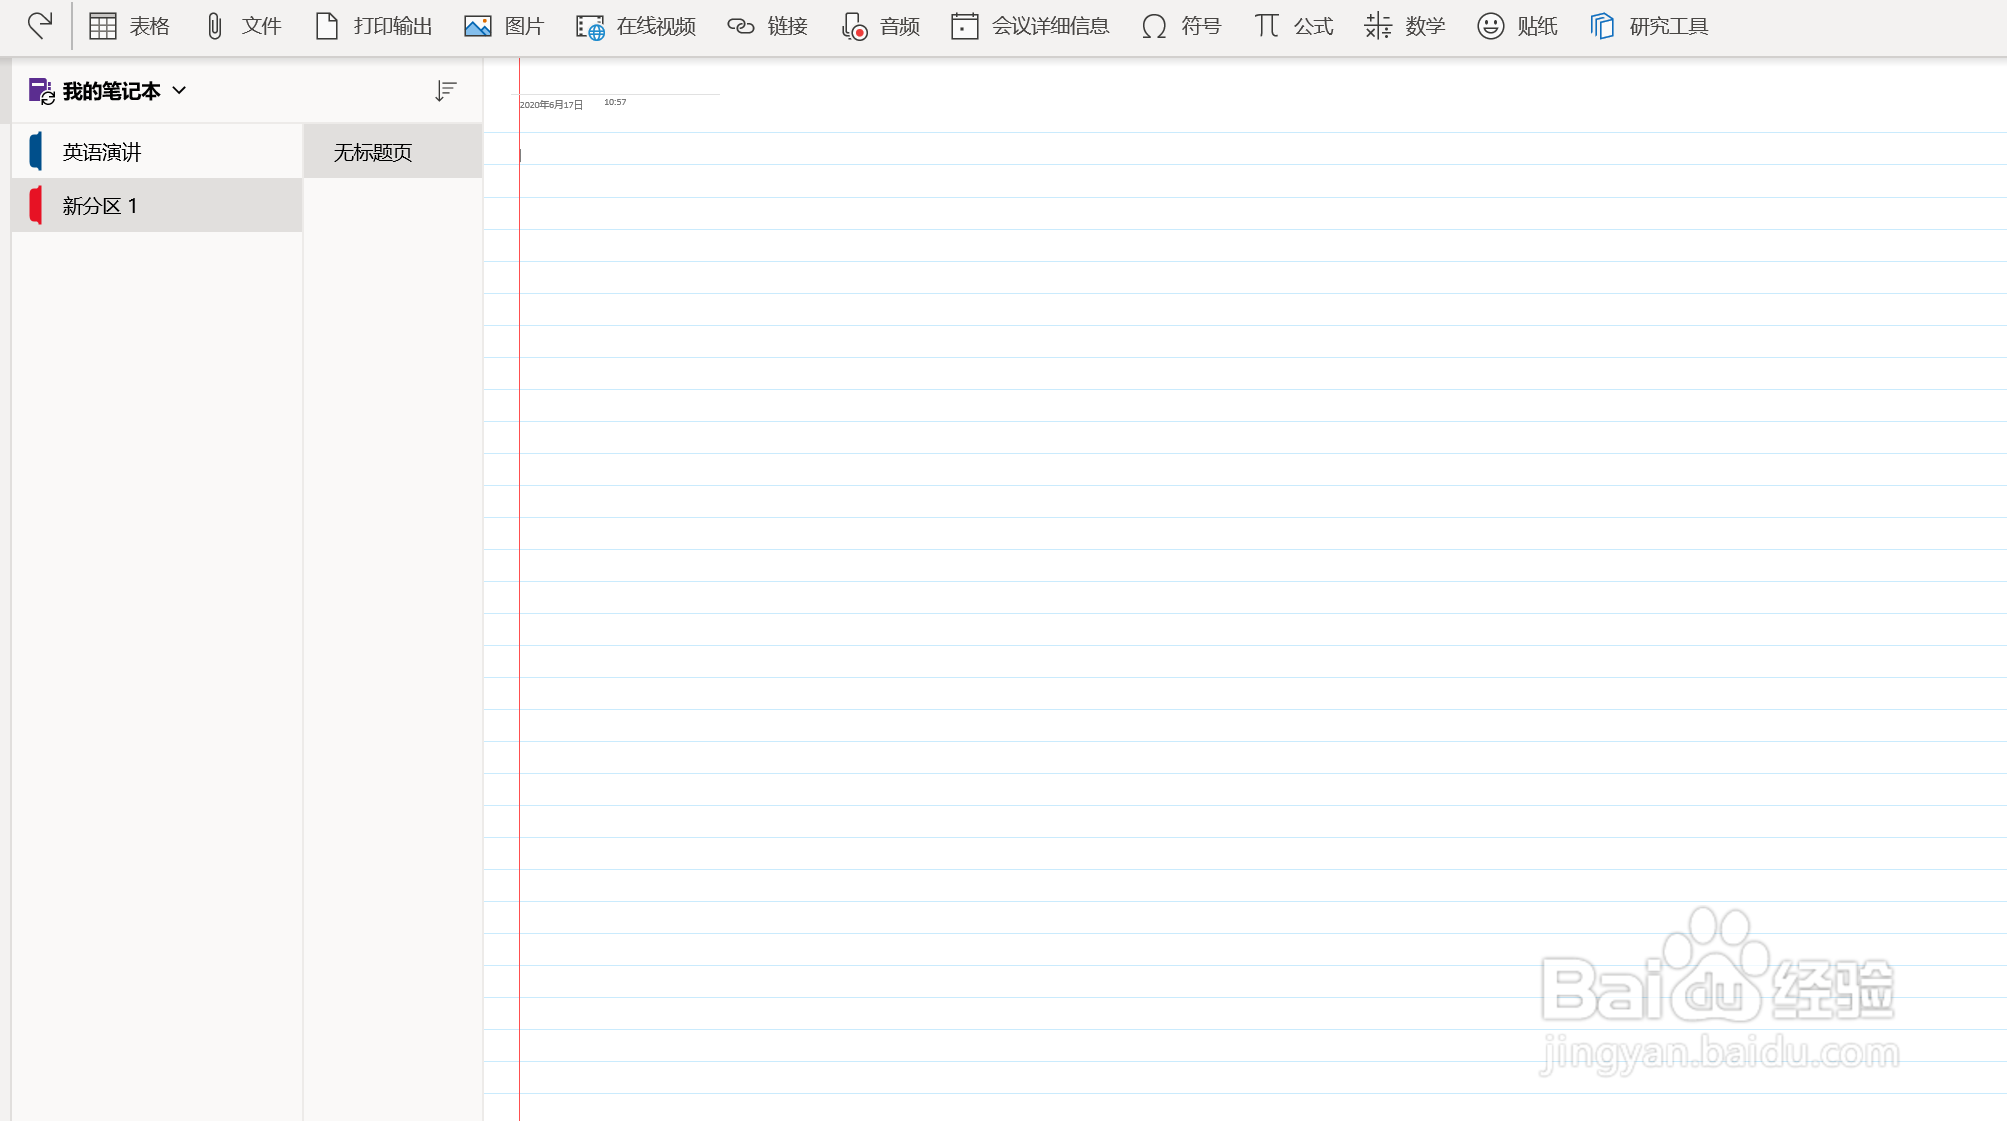Open the 符号 symbol picker

click(x=1181, y=26)
